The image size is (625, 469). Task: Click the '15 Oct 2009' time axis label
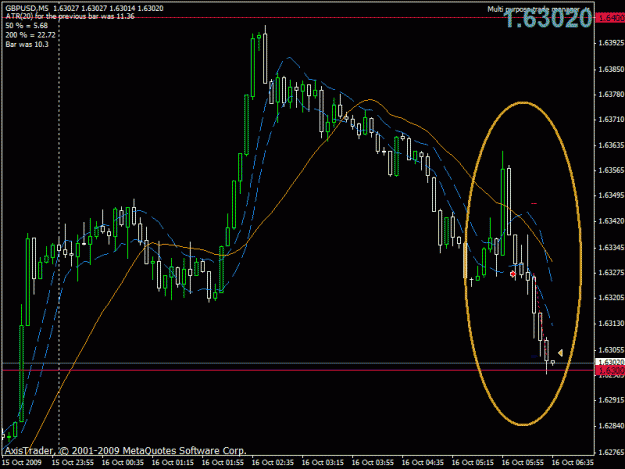pos(22,462)
